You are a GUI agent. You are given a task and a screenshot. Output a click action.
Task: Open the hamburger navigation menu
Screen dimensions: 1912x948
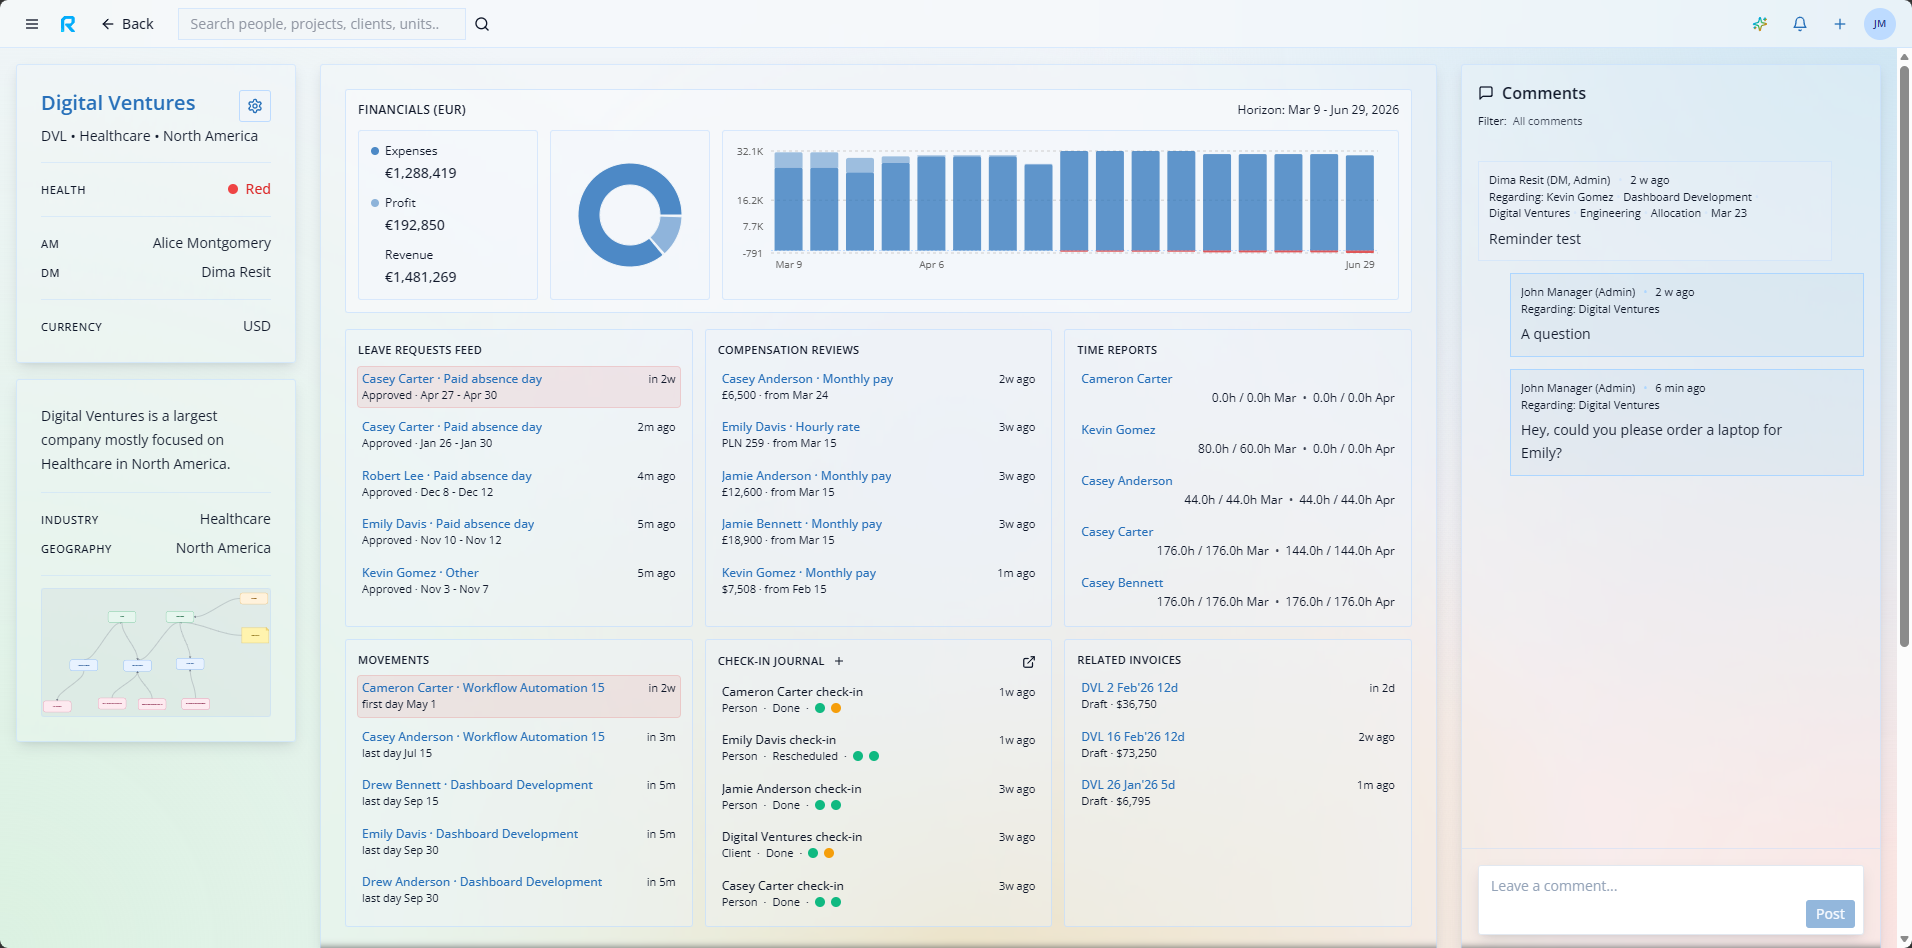click(x=31, y=23)
